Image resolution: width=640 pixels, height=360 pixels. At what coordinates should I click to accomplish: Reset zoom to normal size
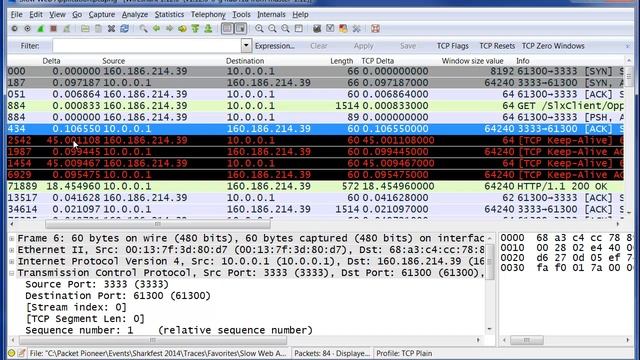pos(285,29)
